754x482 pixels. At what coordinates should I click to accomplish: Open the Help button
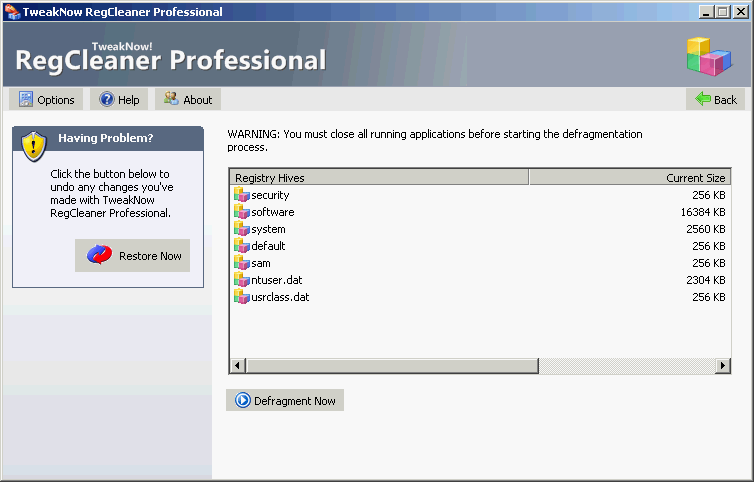(x=119, y=100)
